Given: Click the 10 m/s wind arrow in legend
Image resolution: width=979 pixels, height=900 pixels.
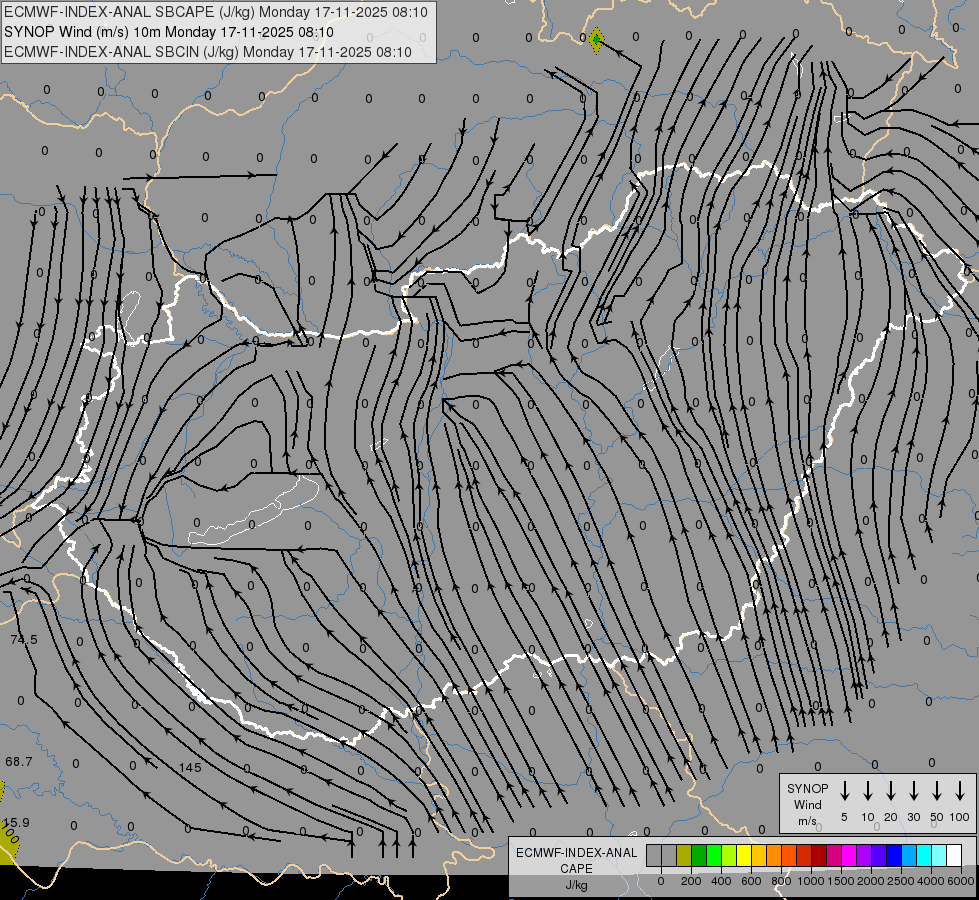Looking at the screenshot, I should tap(868, 791).
